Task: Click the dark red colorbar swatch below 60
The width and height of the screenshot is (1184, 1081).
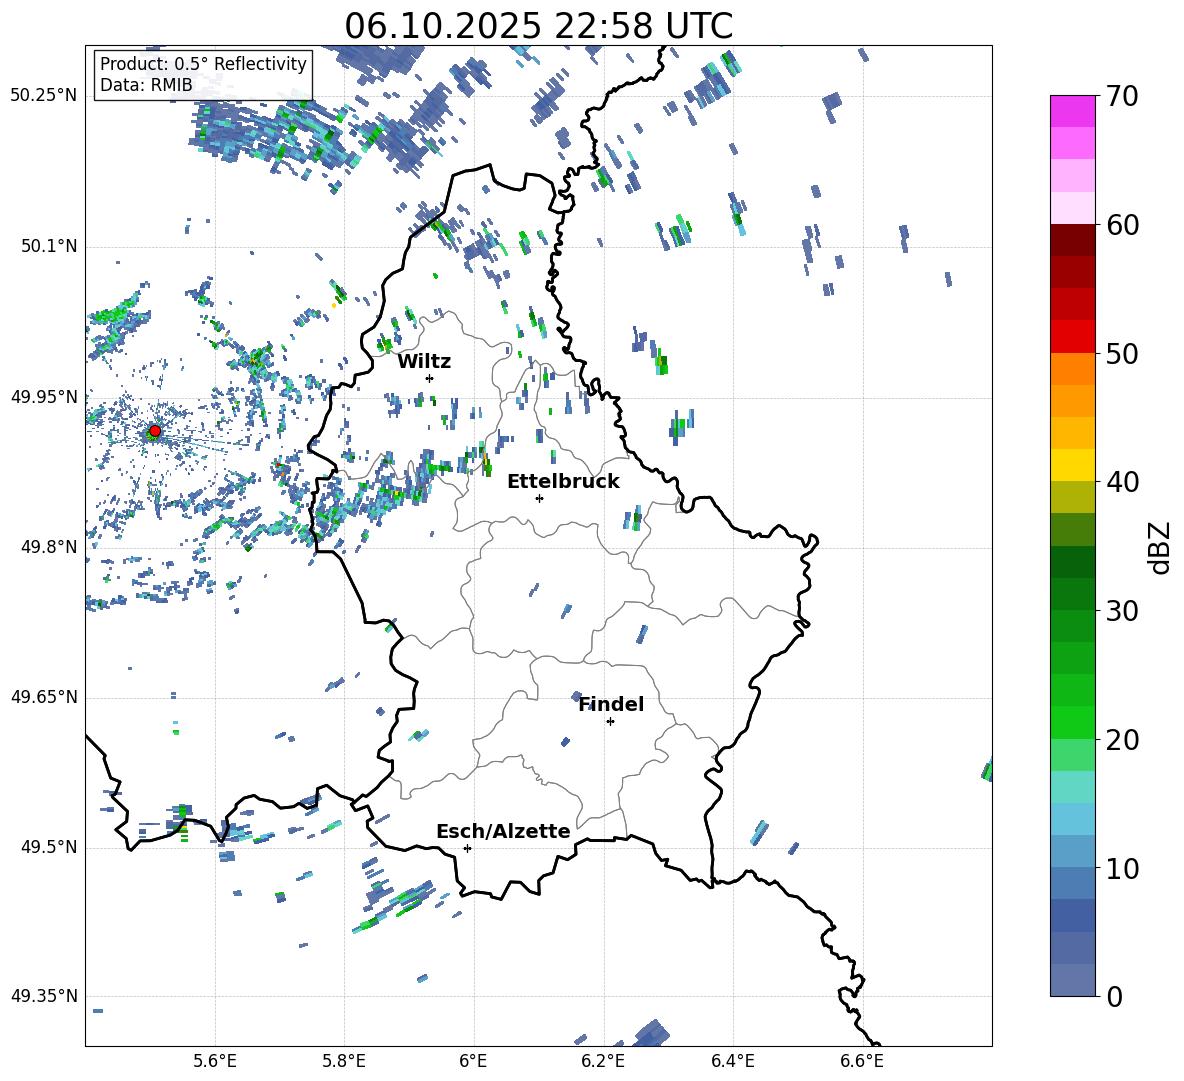Action: point(1073,240)
